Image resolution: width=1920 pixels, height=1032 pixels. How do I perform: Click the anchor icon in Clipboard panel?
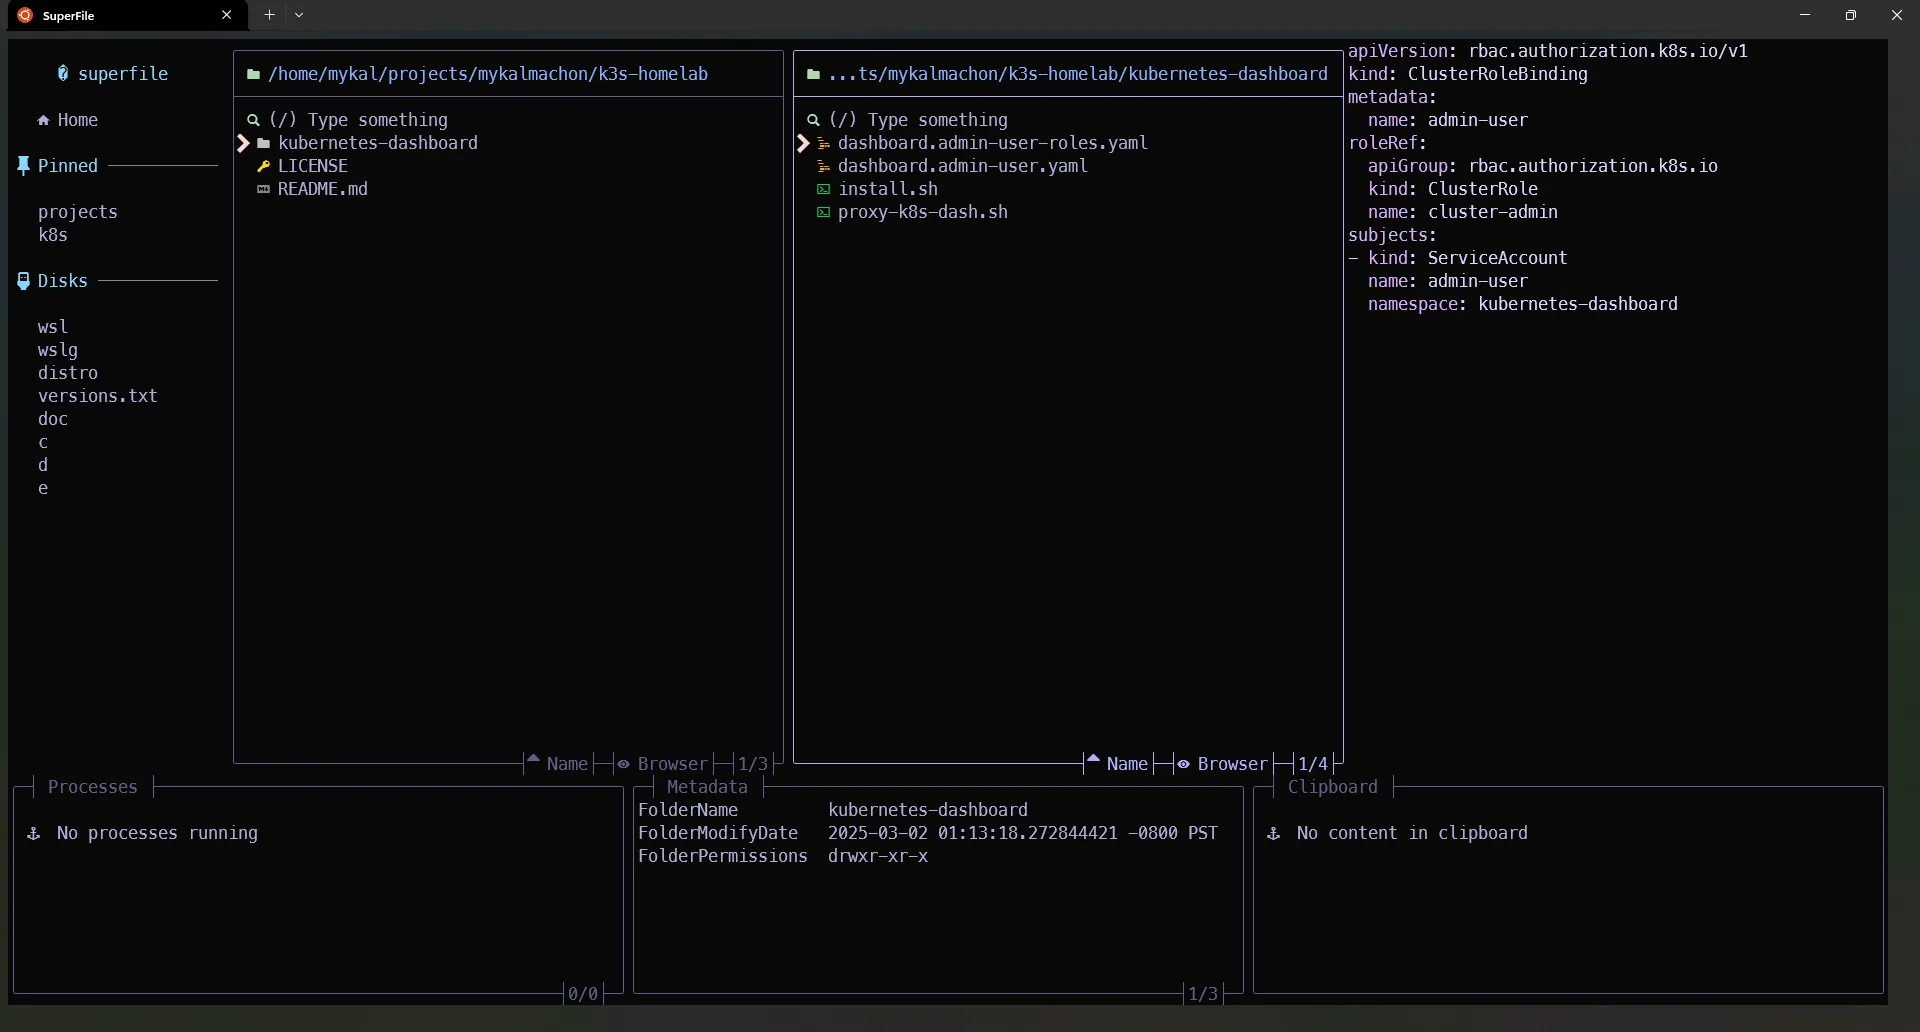pyautogui.click(x=1274, y=833)
